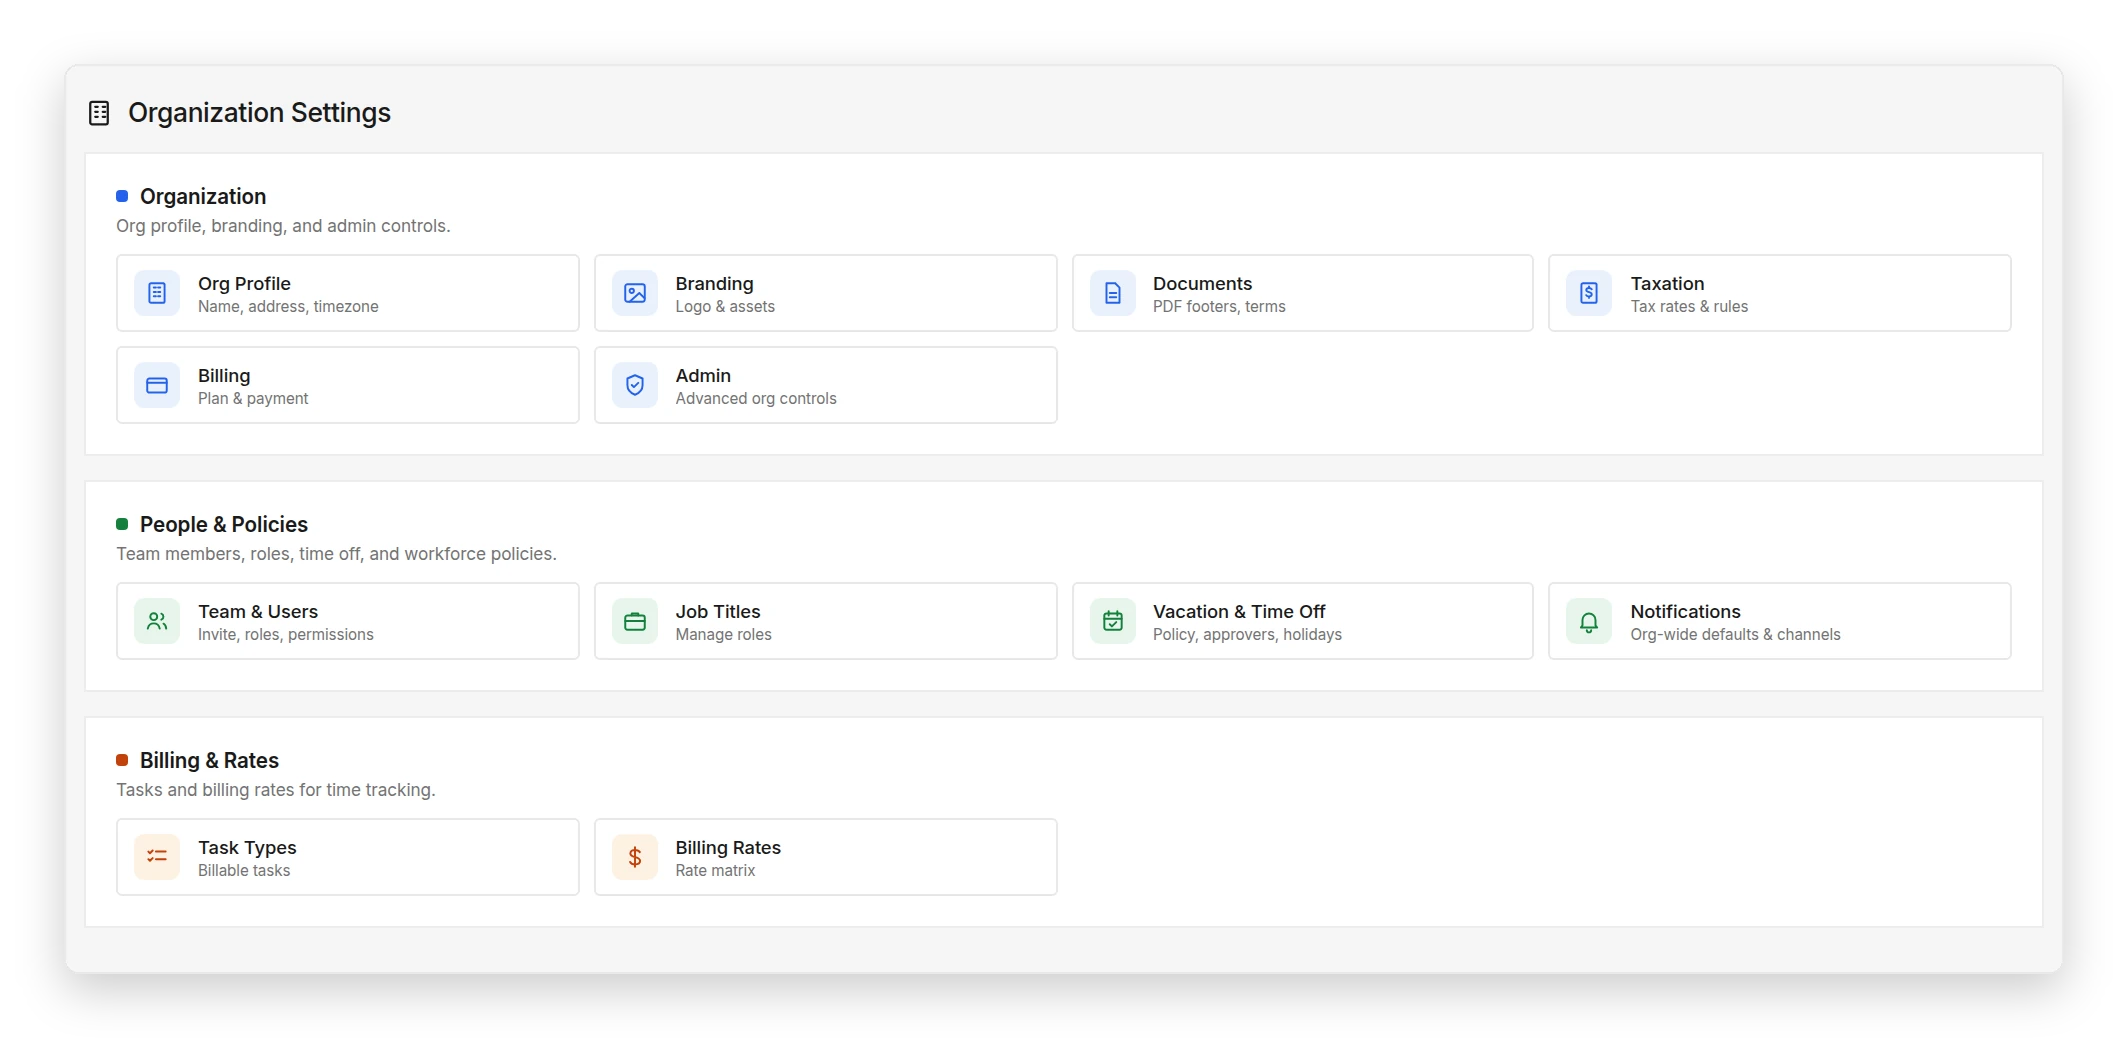Click the Organization Settings header icon
Screen dimensions: 2128x1038
point(99,113)
